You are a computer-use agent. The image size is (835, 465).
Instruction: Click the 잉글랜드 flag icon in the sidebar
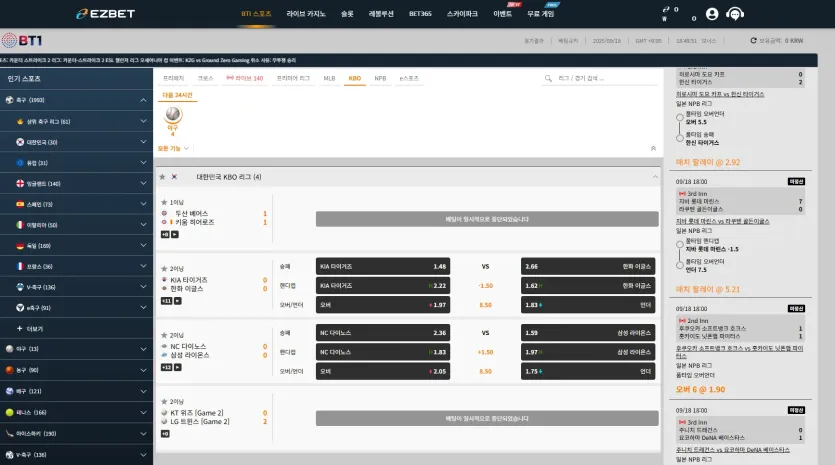[x=20, y=183]
